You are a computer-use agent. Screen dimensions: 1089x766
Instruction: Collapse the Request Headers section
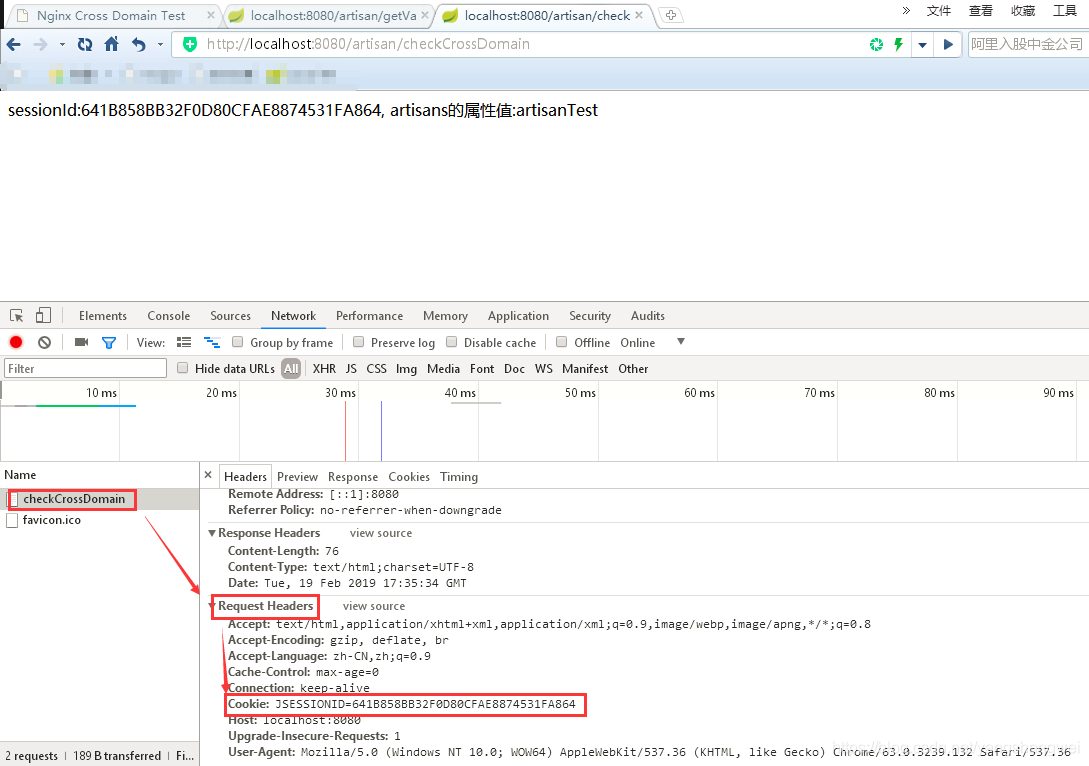point(212,606)
